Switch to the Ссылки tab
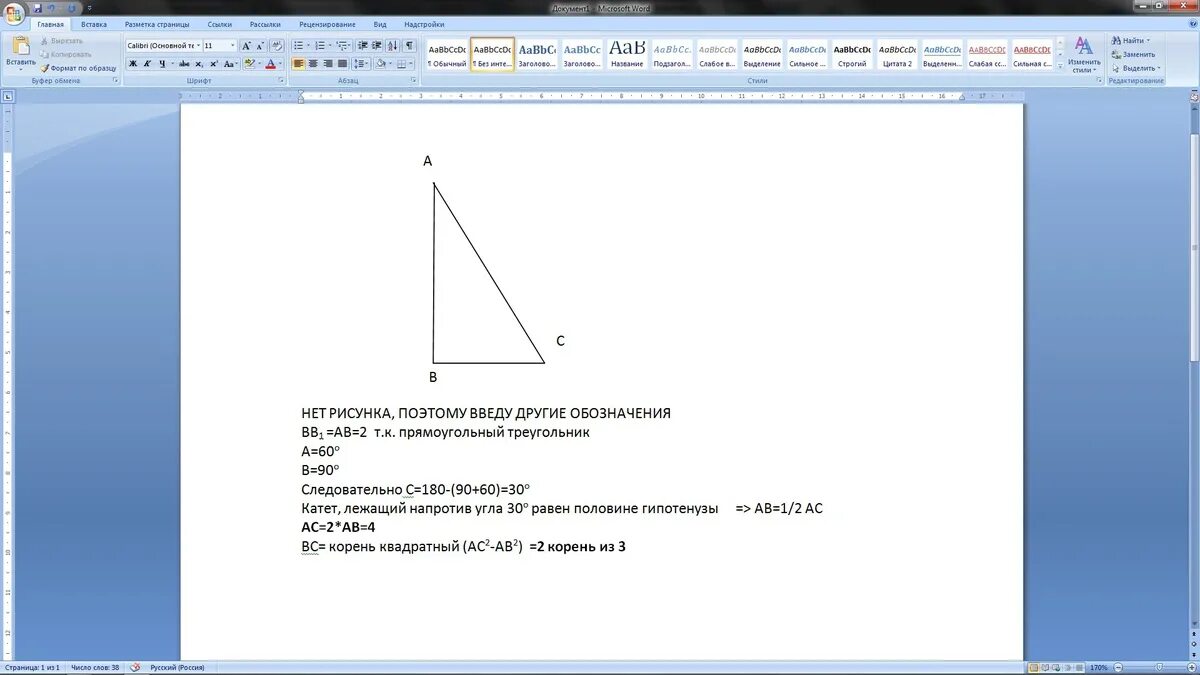Image resolution: width=1200 pixels, height=675 pixels. tap(220, 24)
